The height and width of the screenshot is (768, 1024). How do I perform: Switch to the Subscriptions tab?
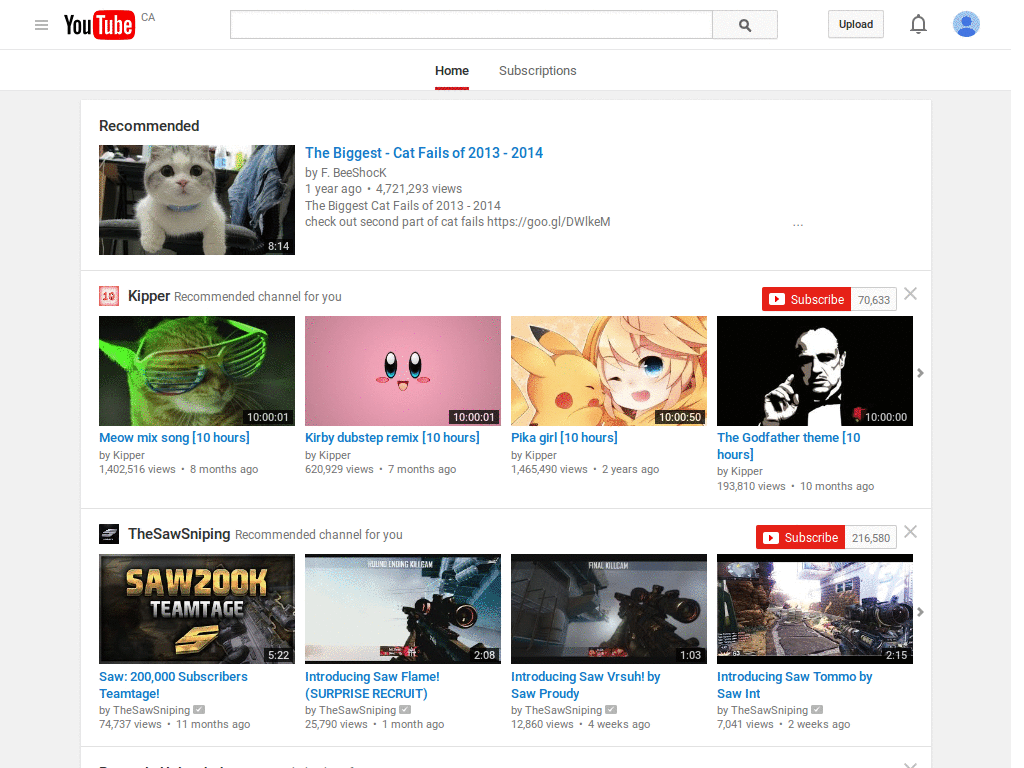(537, 71)
